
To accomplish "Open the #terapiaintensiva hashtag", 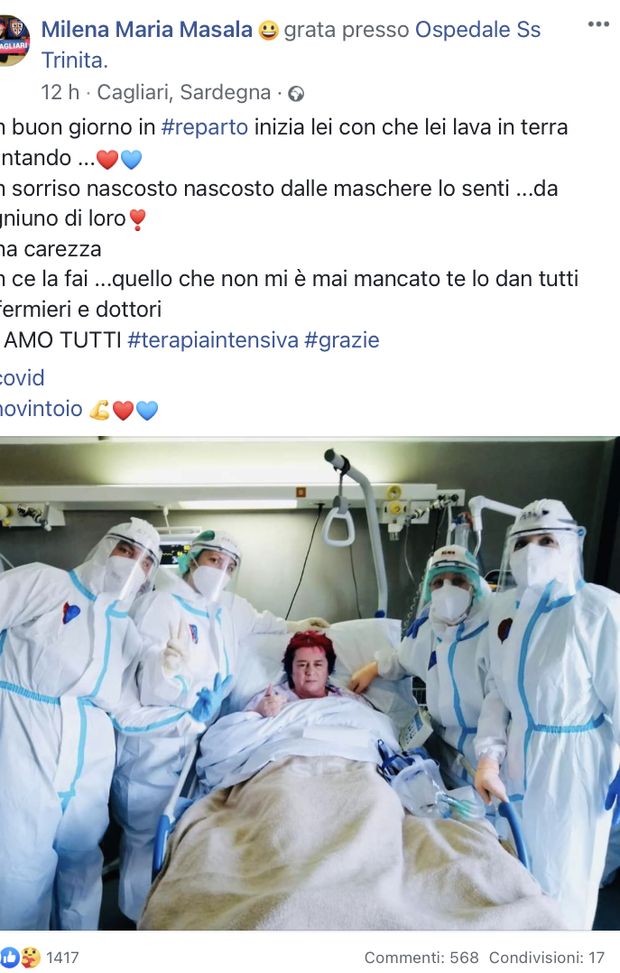I will (213, 340).
